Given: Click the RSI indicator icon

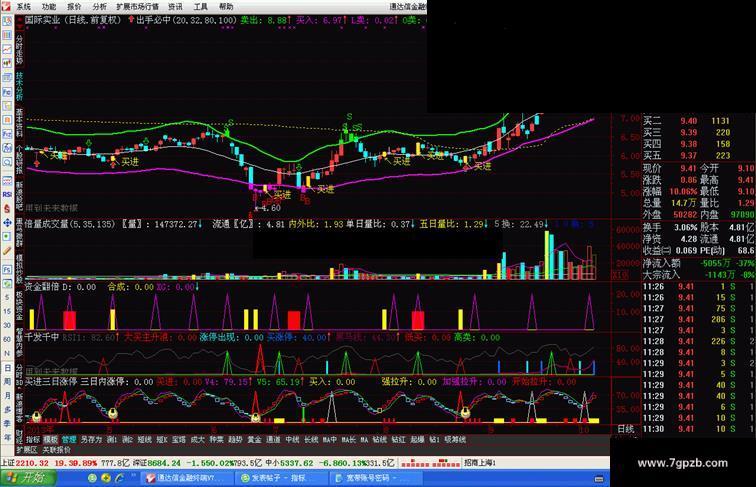Looking at the screenshot, I should coord(7,194).
